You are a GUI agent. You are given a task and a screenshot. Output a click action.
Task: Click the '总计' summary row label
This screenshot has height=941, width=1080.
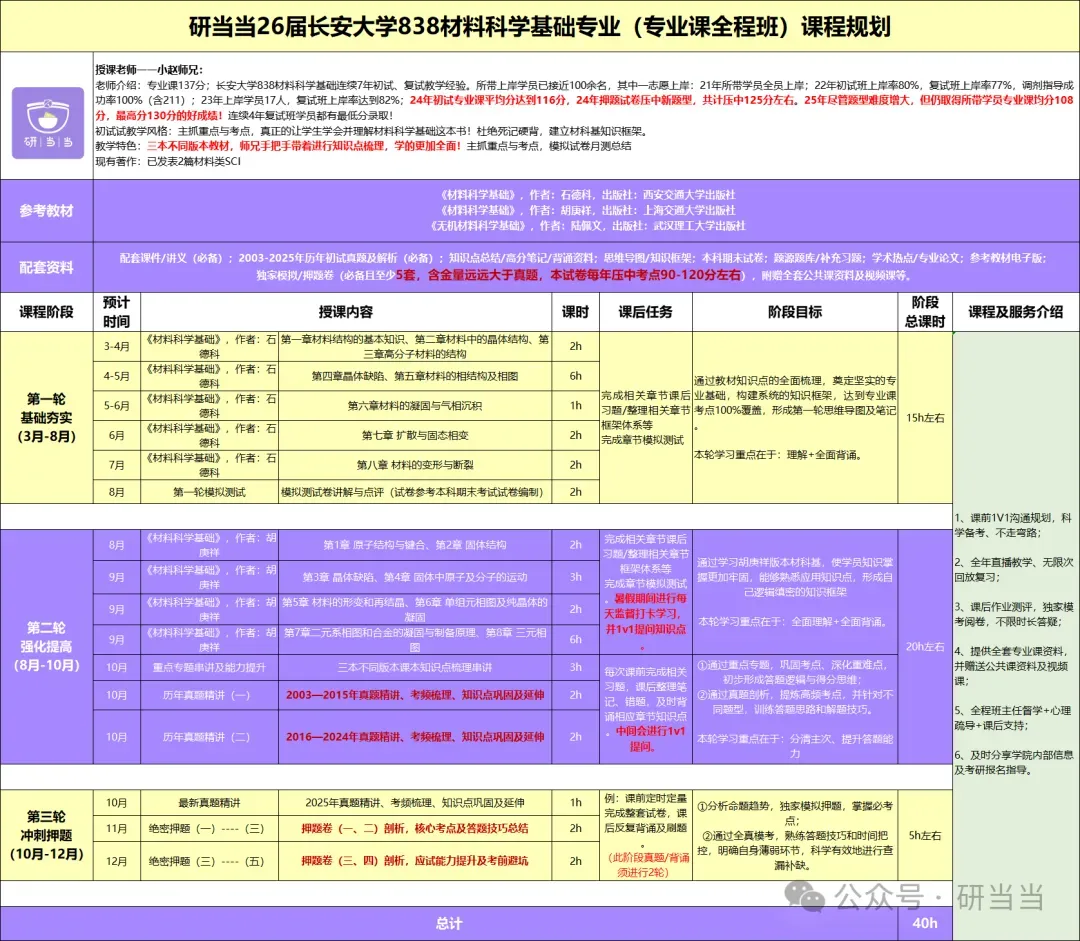tap(449, 924)
